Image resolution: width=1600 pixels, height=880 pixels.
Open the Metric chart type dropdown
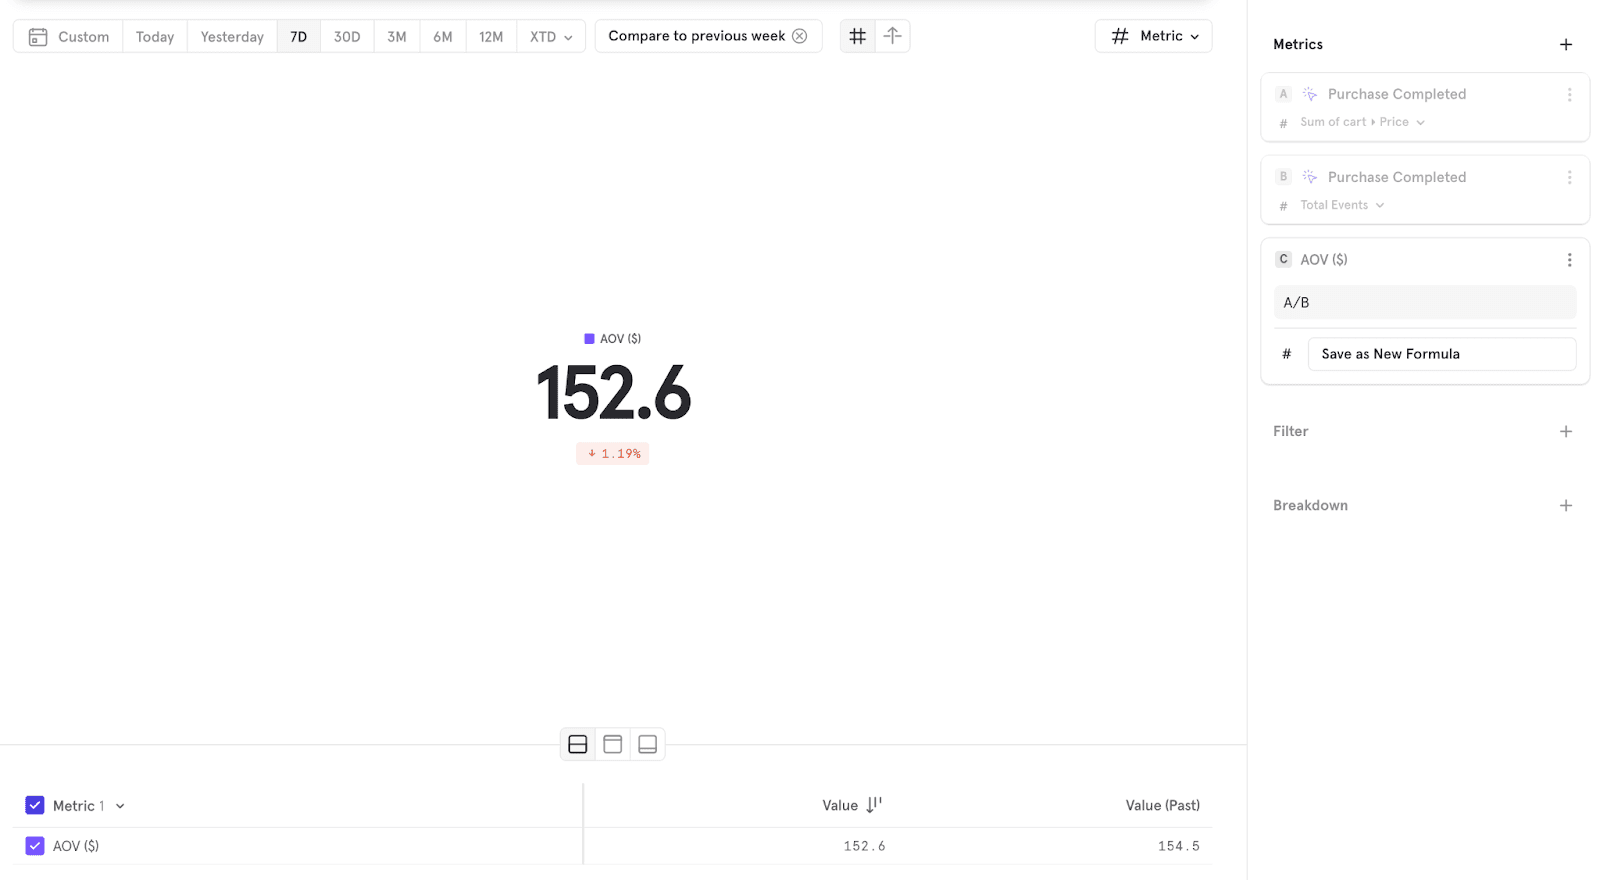tap(1153, 36)
